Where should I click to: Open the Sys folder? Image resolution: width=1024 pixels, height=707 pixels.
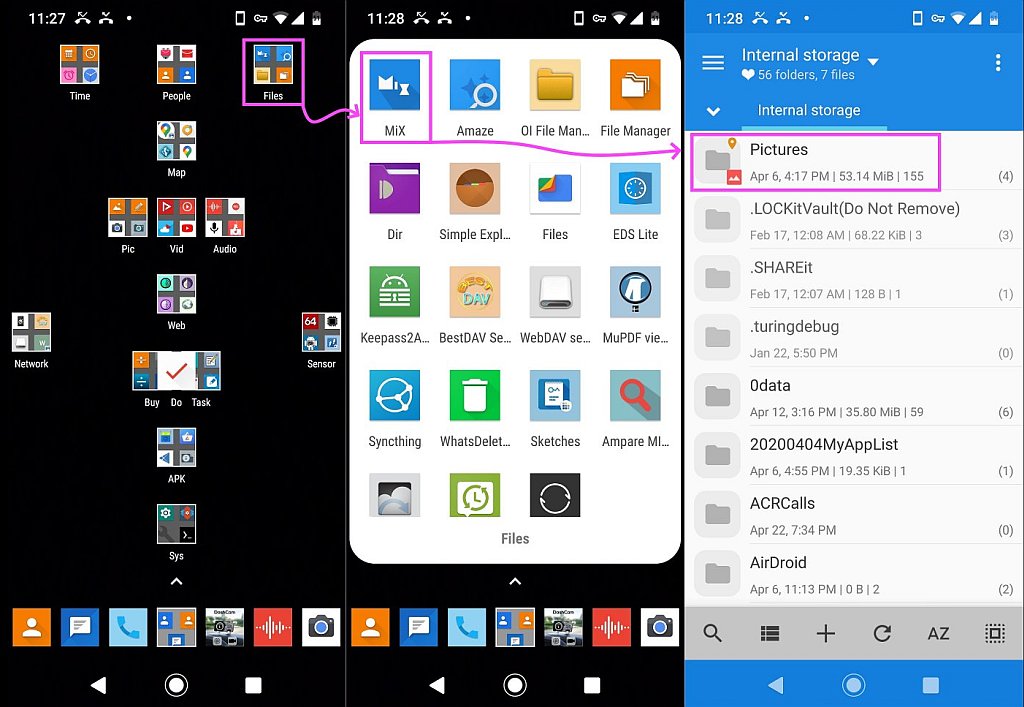(x=176, y=524)
